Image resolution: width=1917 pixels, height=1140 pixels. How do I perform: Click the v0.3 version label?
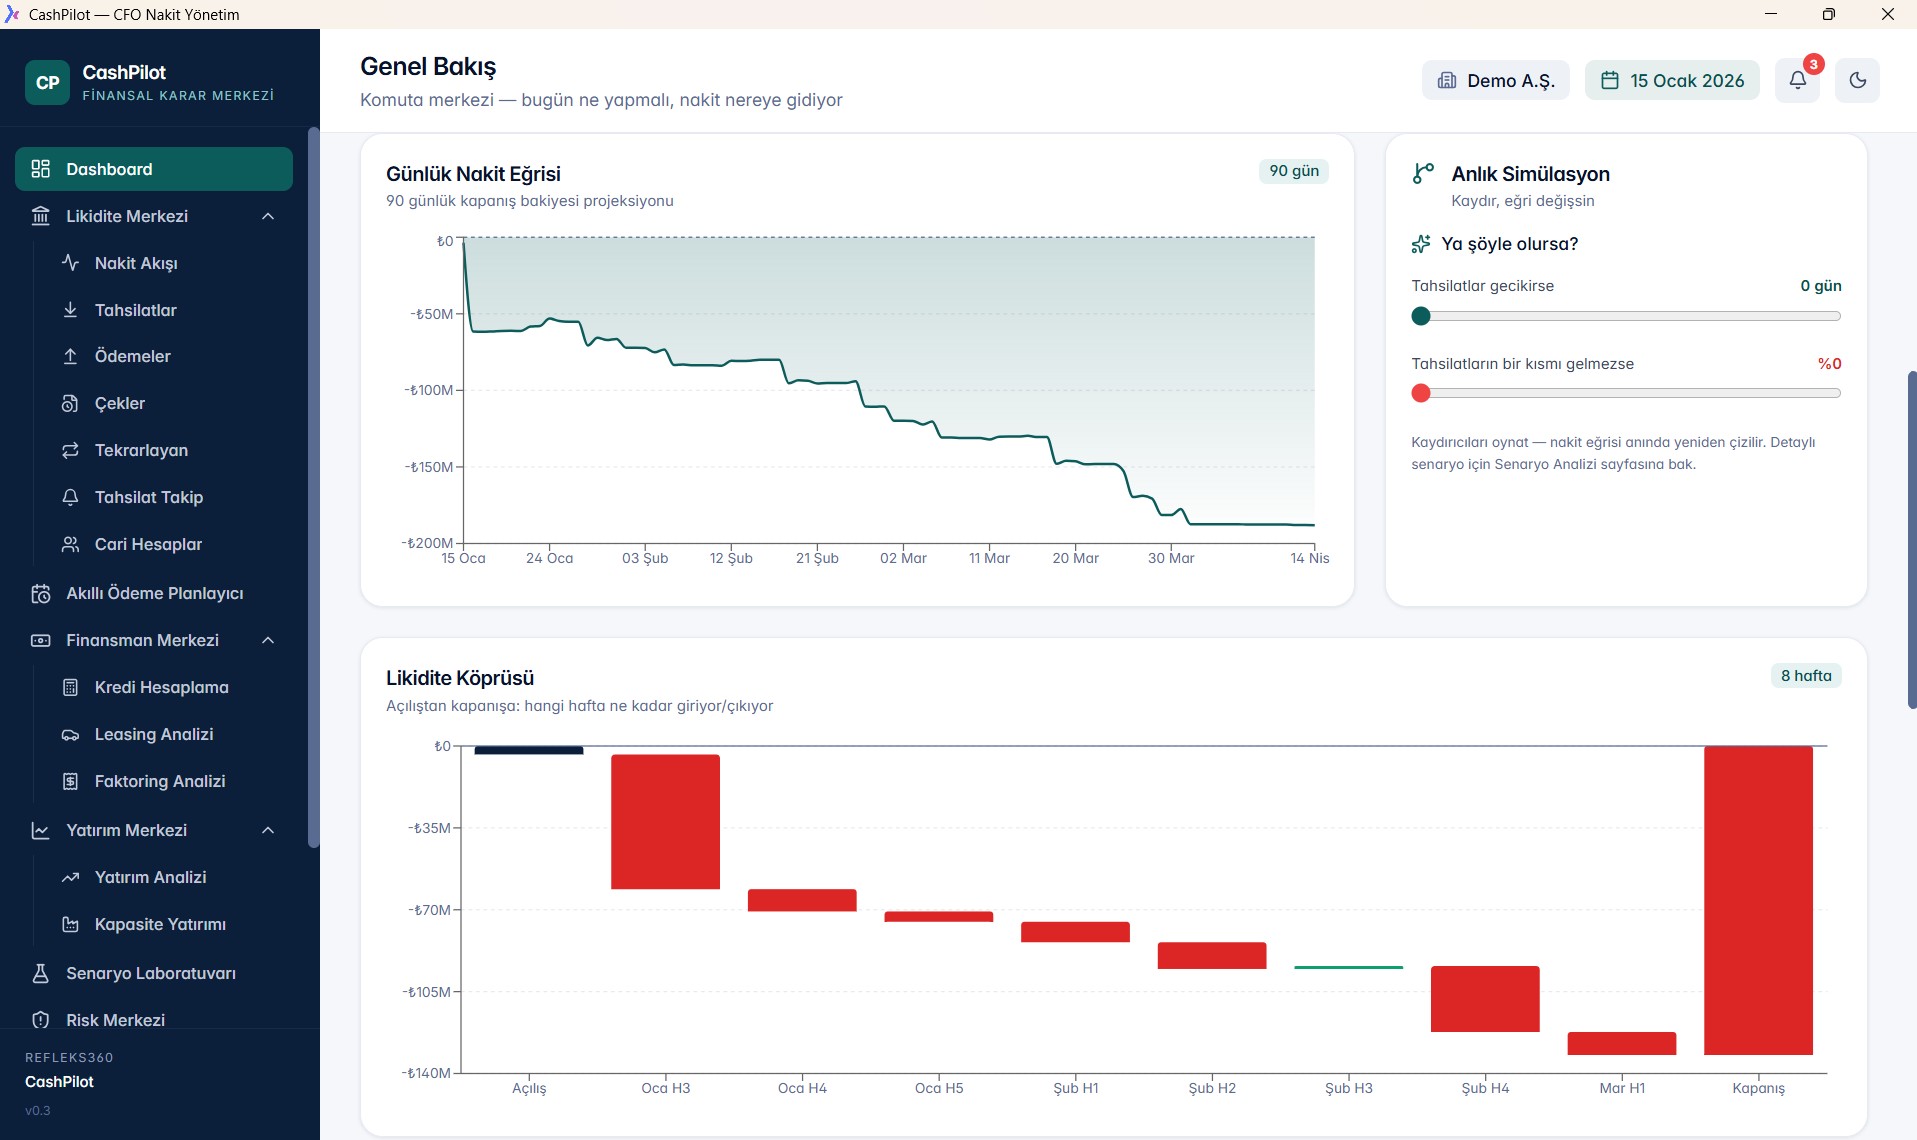[x=37, y=1110]
